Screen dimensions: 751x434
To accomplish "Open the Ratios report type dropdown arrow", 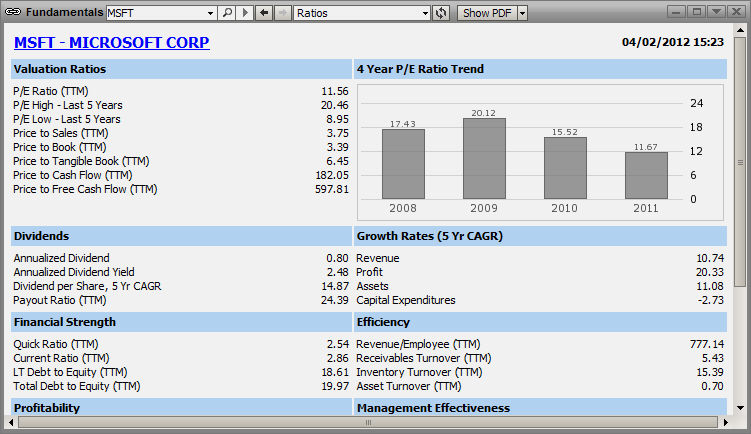I will point(425,13).
